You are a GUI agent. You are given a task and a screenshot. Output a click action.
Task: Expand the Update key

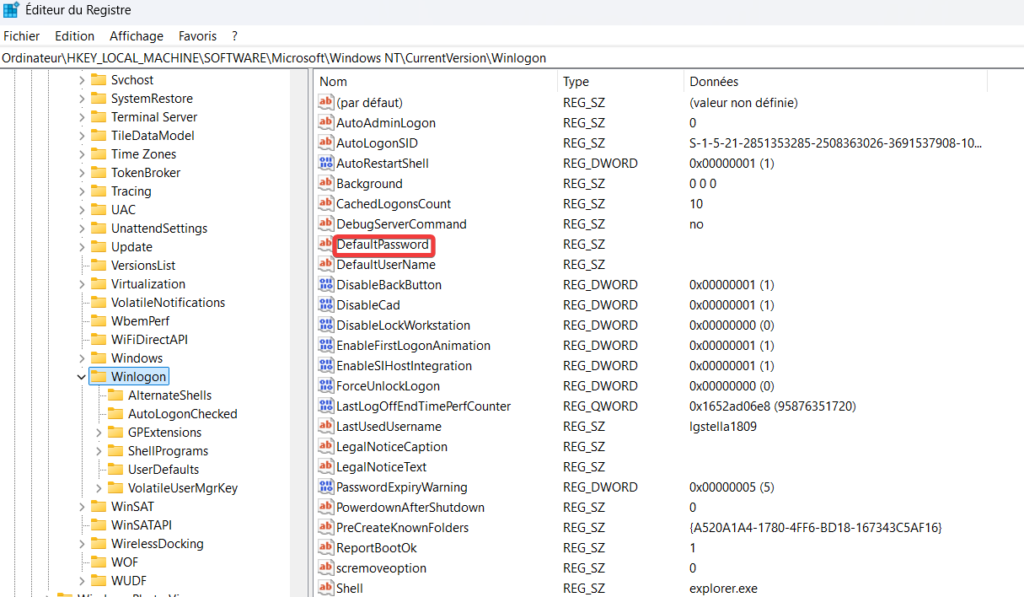pos(82,247)
